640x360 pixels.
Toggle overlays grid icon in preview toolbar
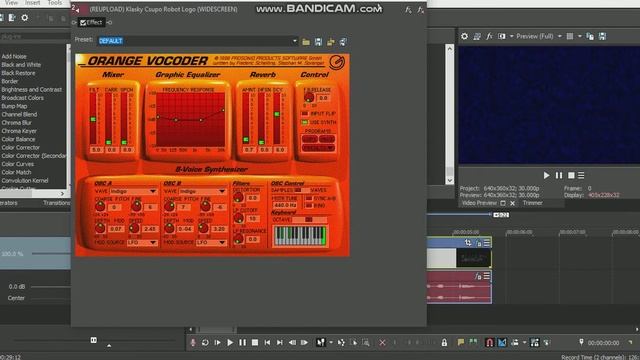tap(570, 36)
